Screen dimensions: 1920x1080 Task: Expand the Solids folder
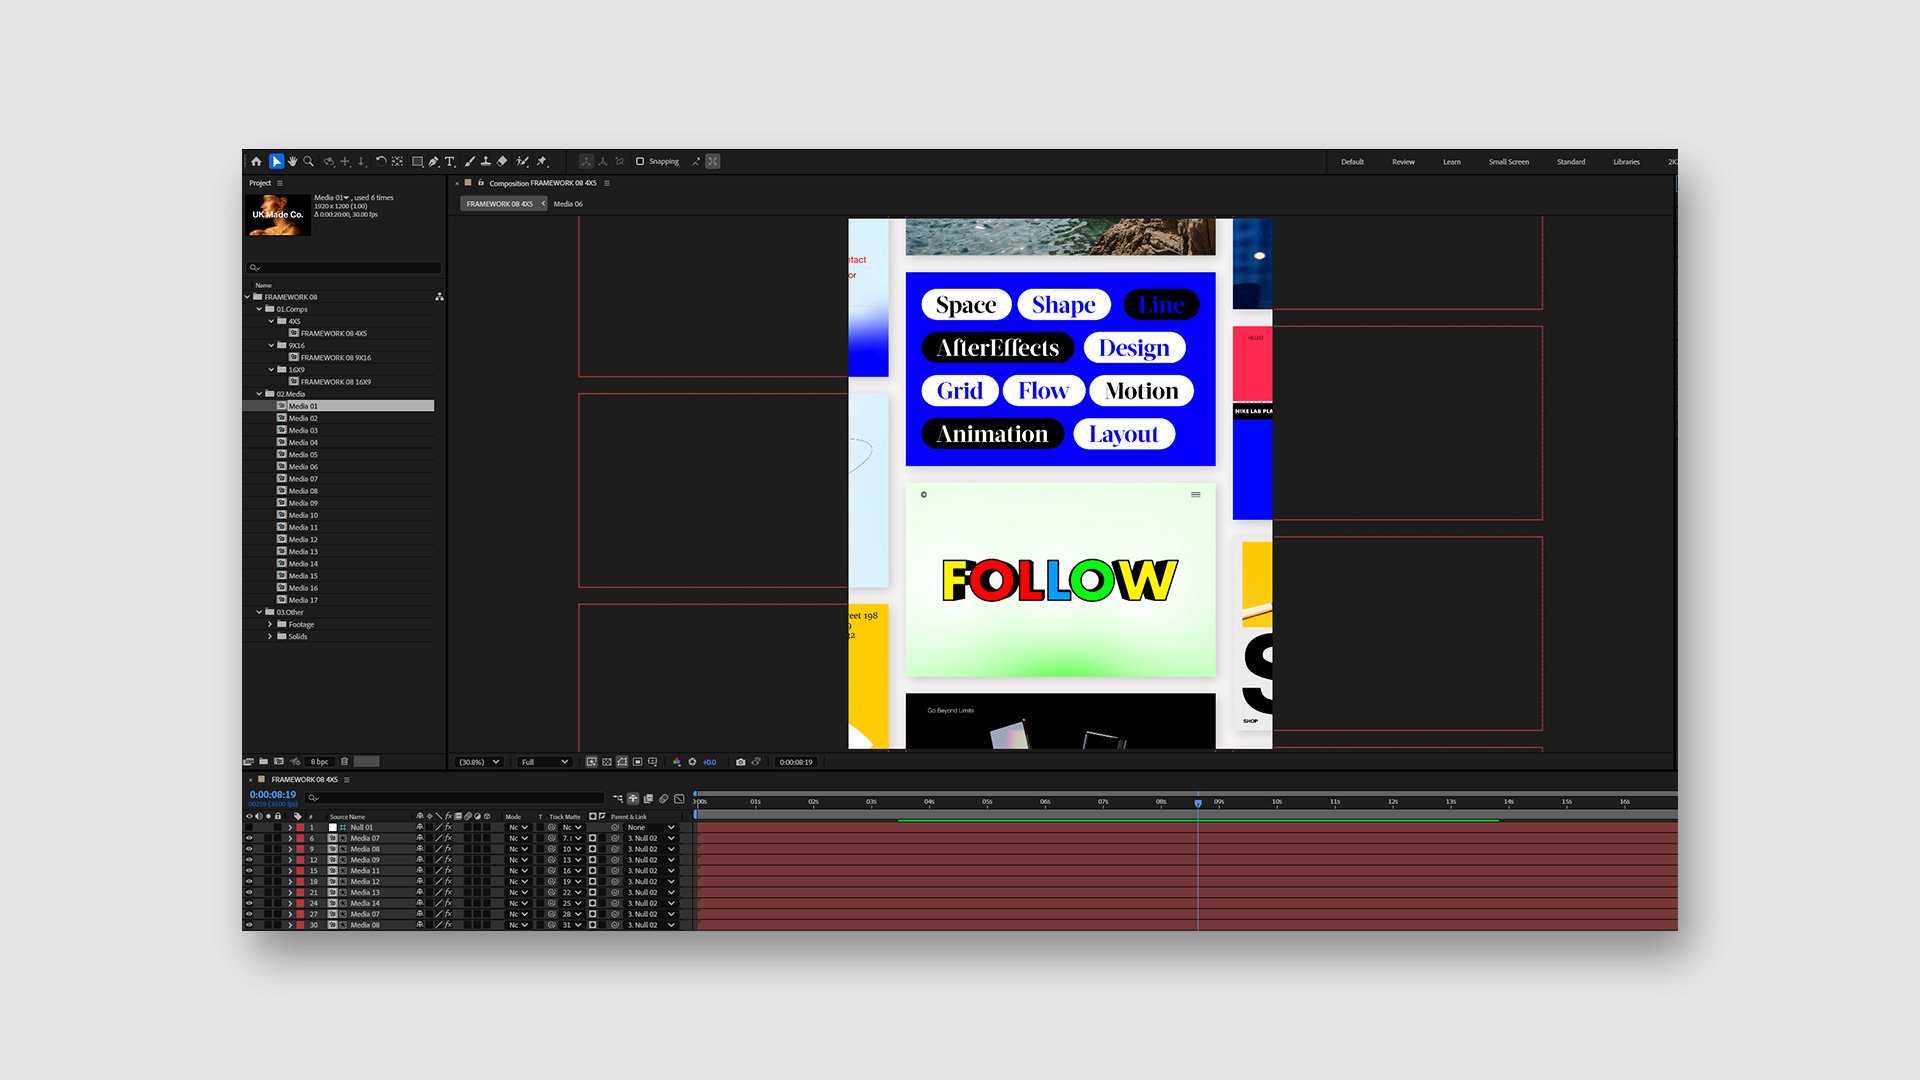(x=270, y=636)
